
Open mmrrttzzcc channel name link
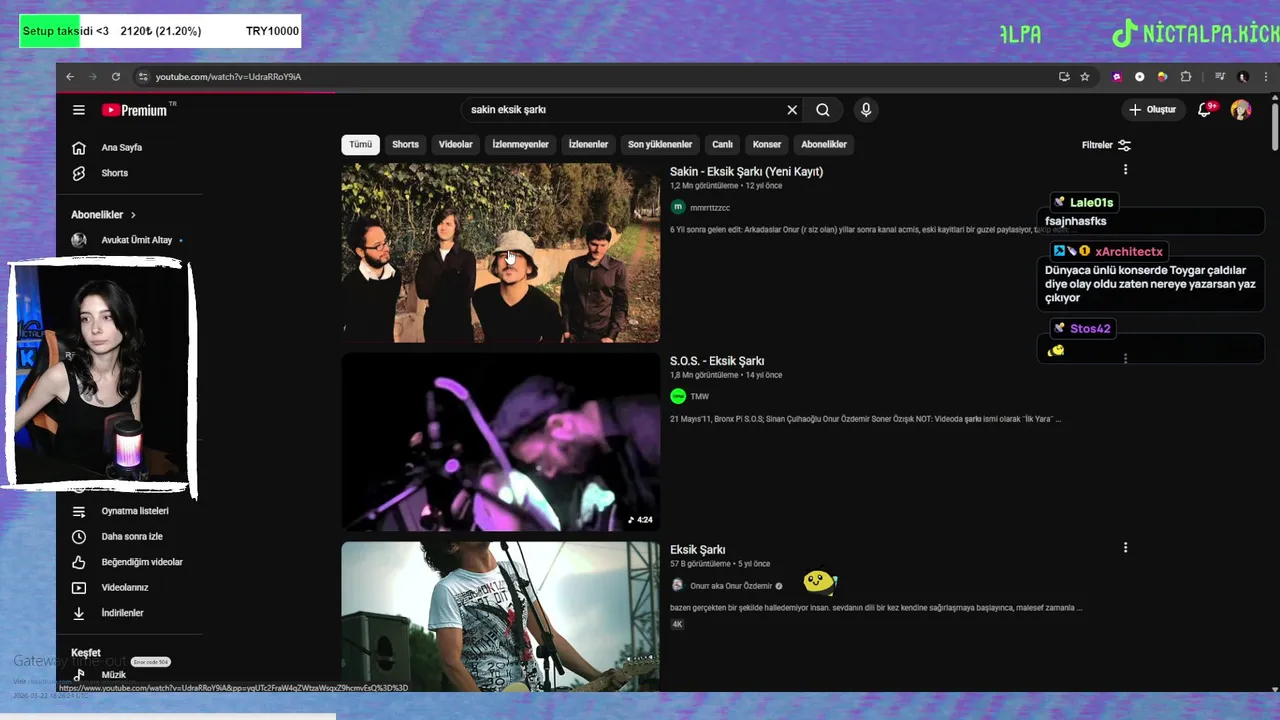[x=710, y=208]
